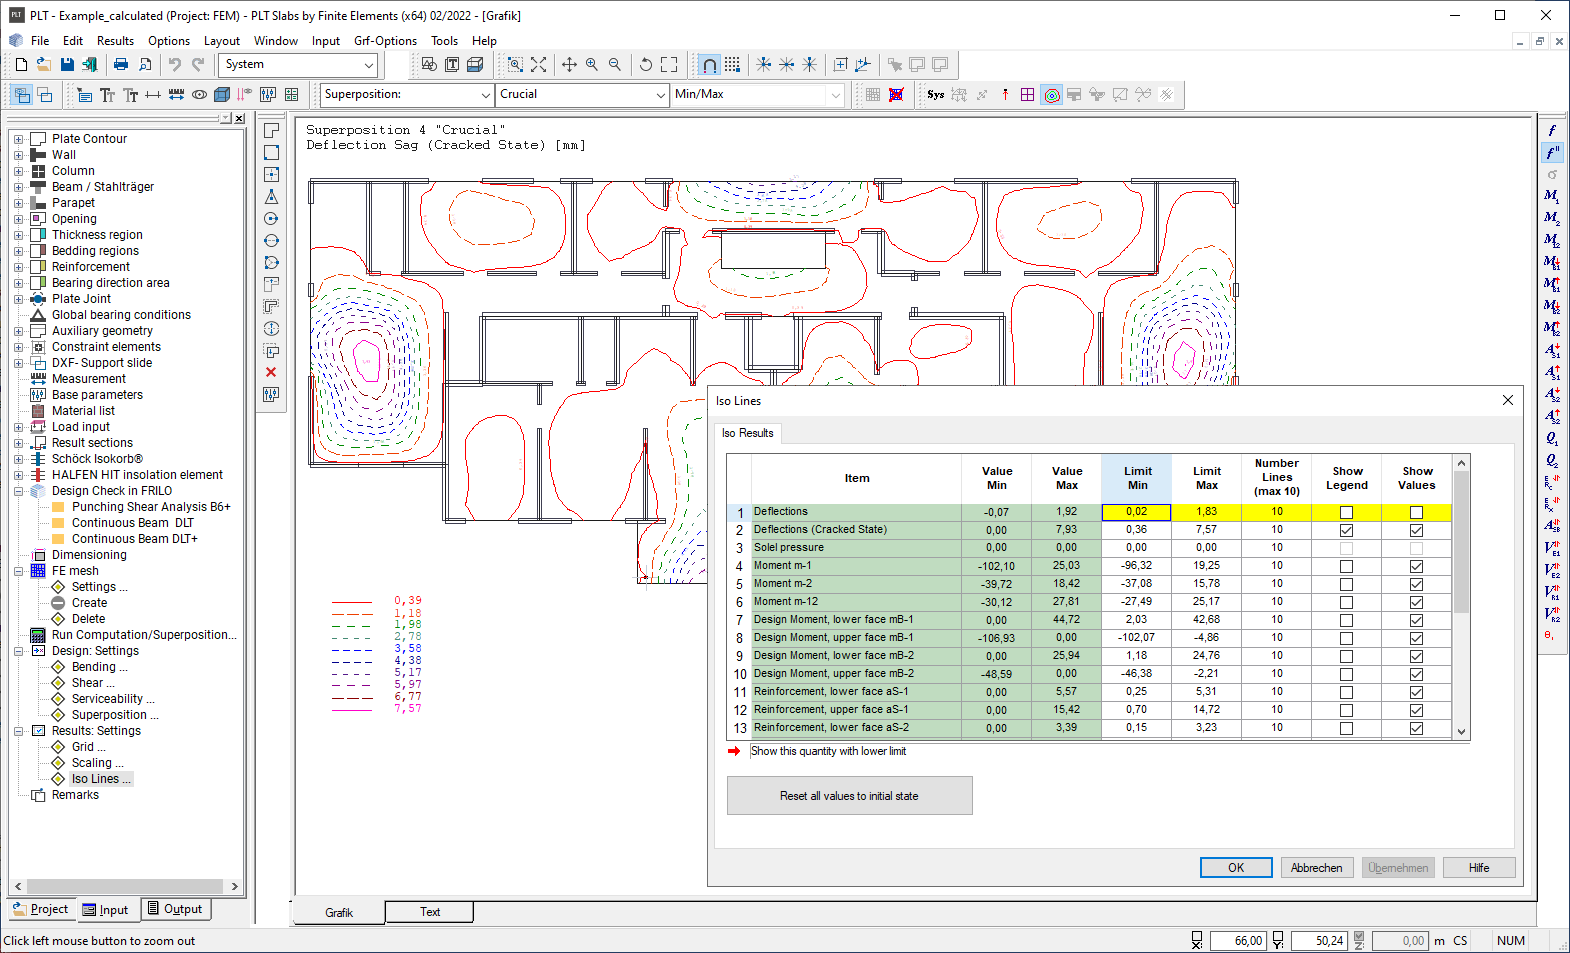1570x953 pixels.
Task: Click the New file icon in toolbar
Action: (21, 65)
